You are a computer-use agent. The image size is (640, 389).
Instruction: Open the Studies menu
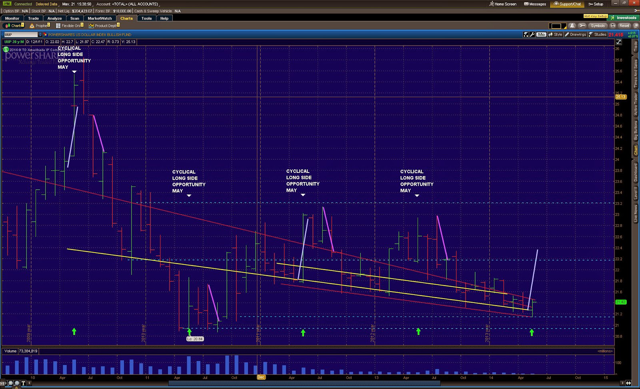coord(598,35)
